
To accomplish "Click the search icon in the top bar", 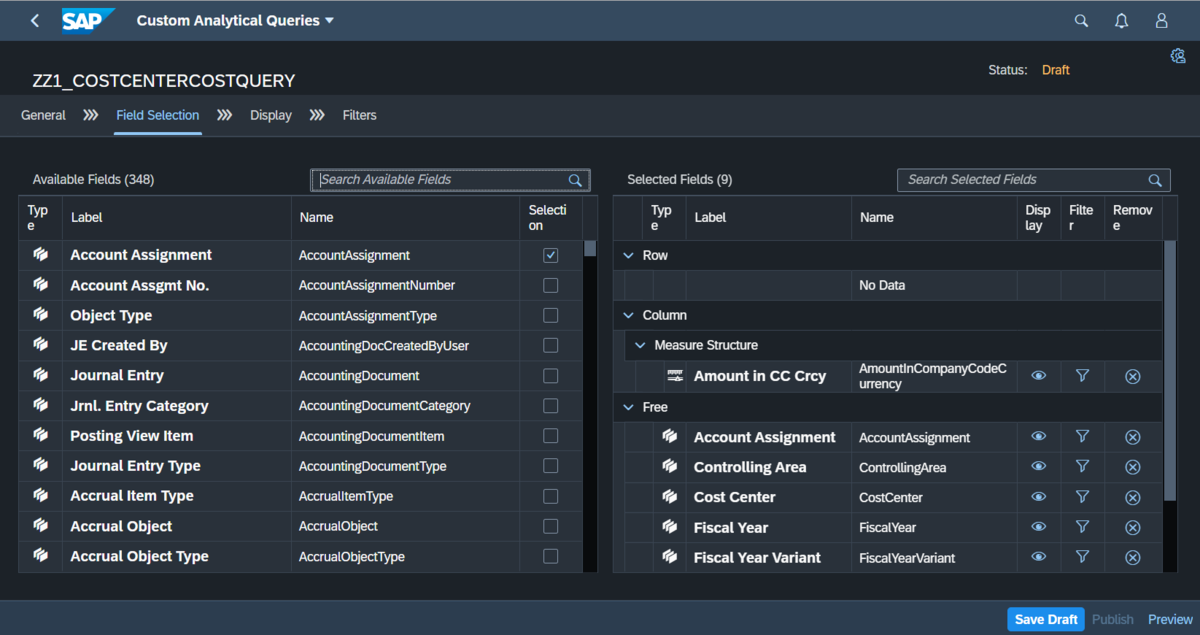I will 1081,20.
